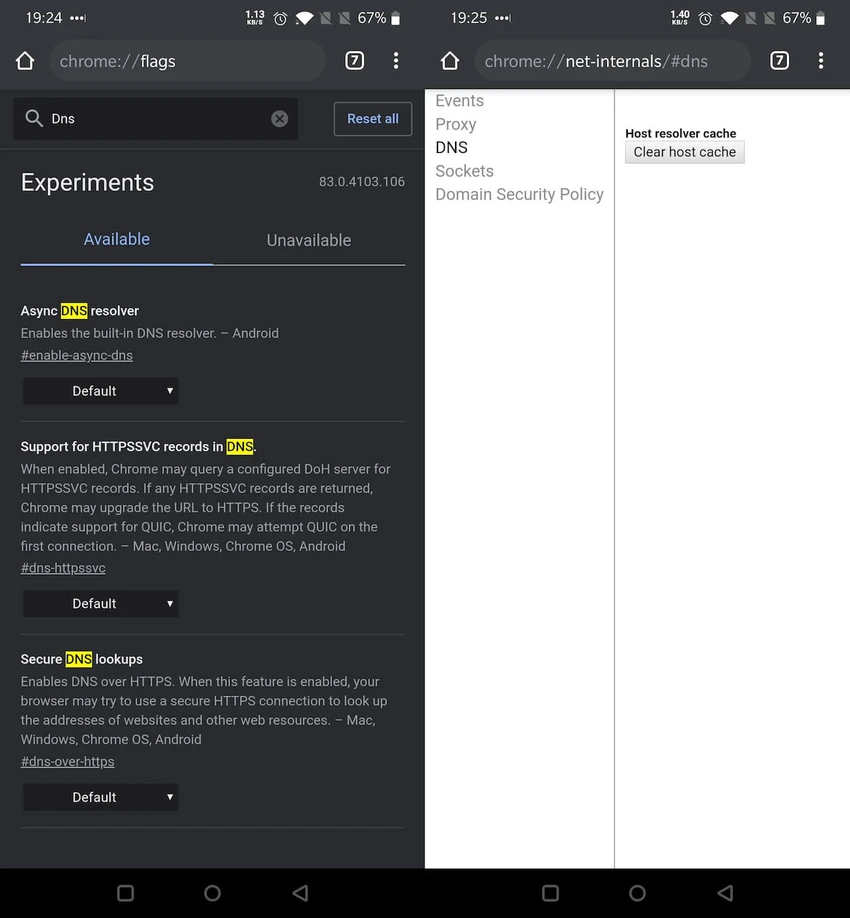
Task: Select Sockets in net-internals sidebar
Action: [465, 171]
